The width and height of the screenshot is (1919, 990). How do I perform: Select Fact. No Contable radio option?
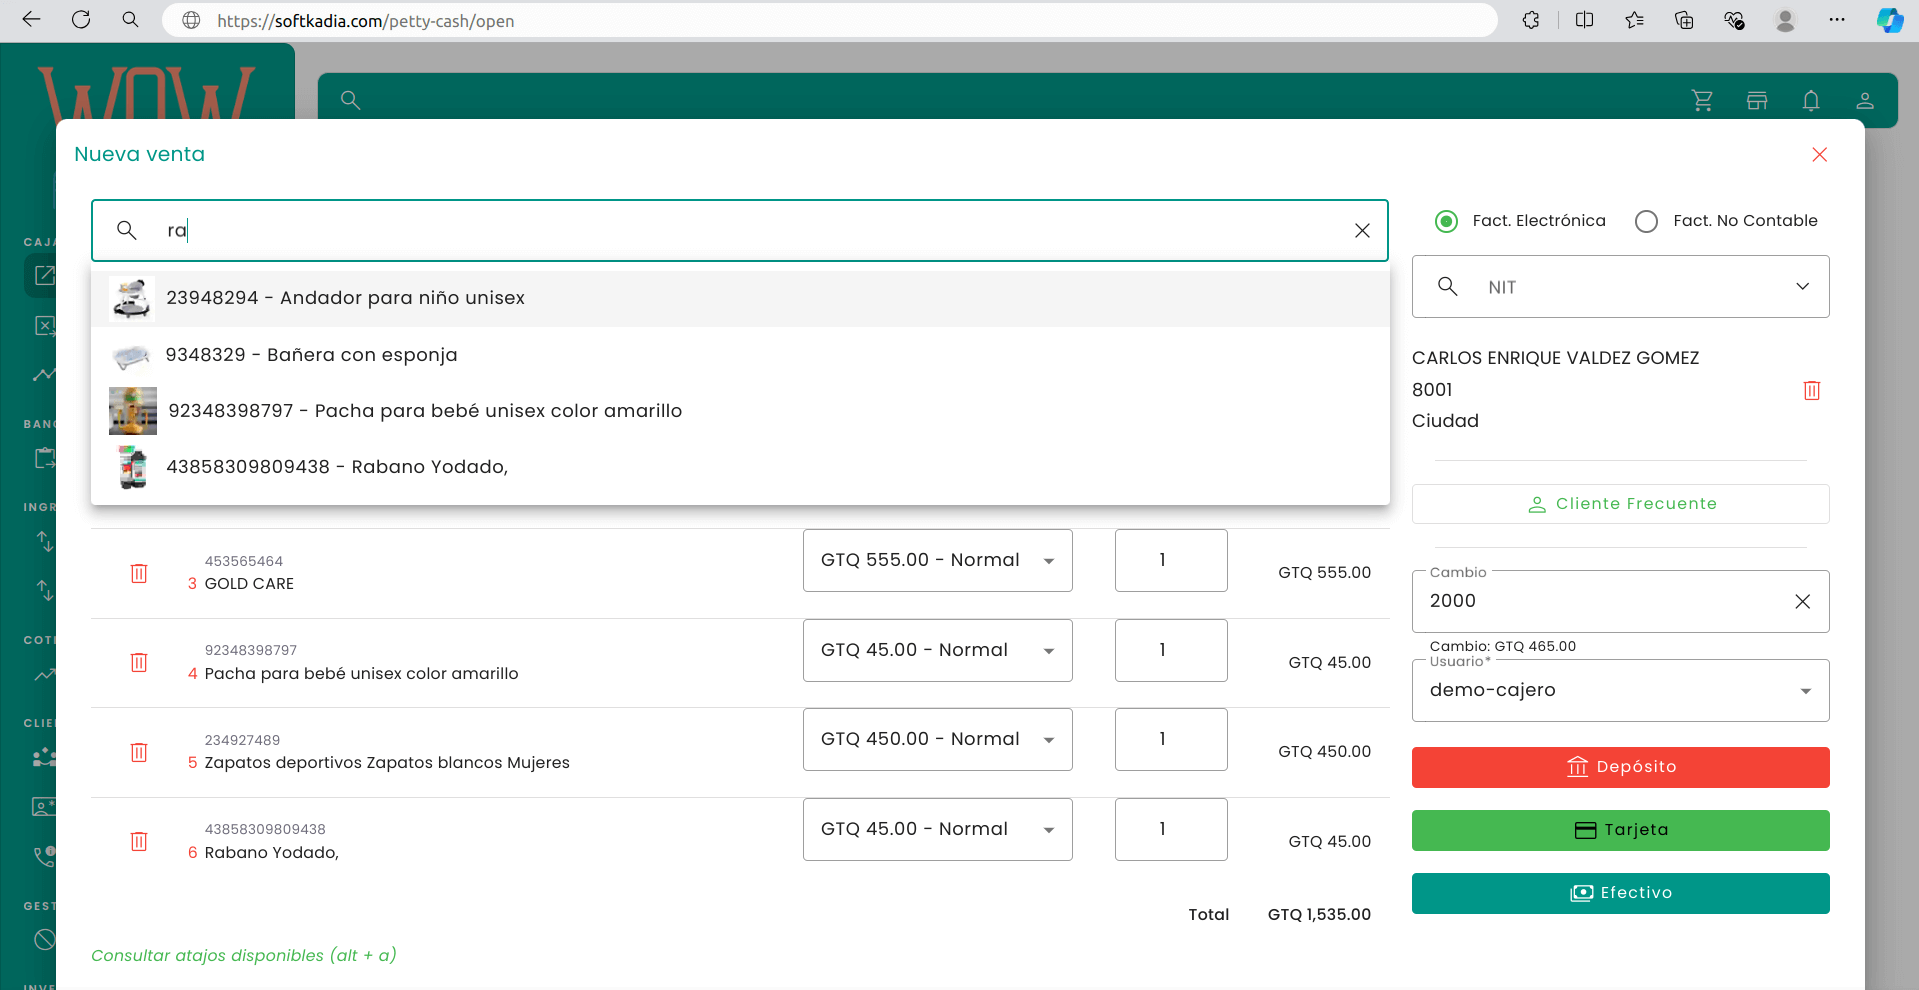coord(1646,221)
